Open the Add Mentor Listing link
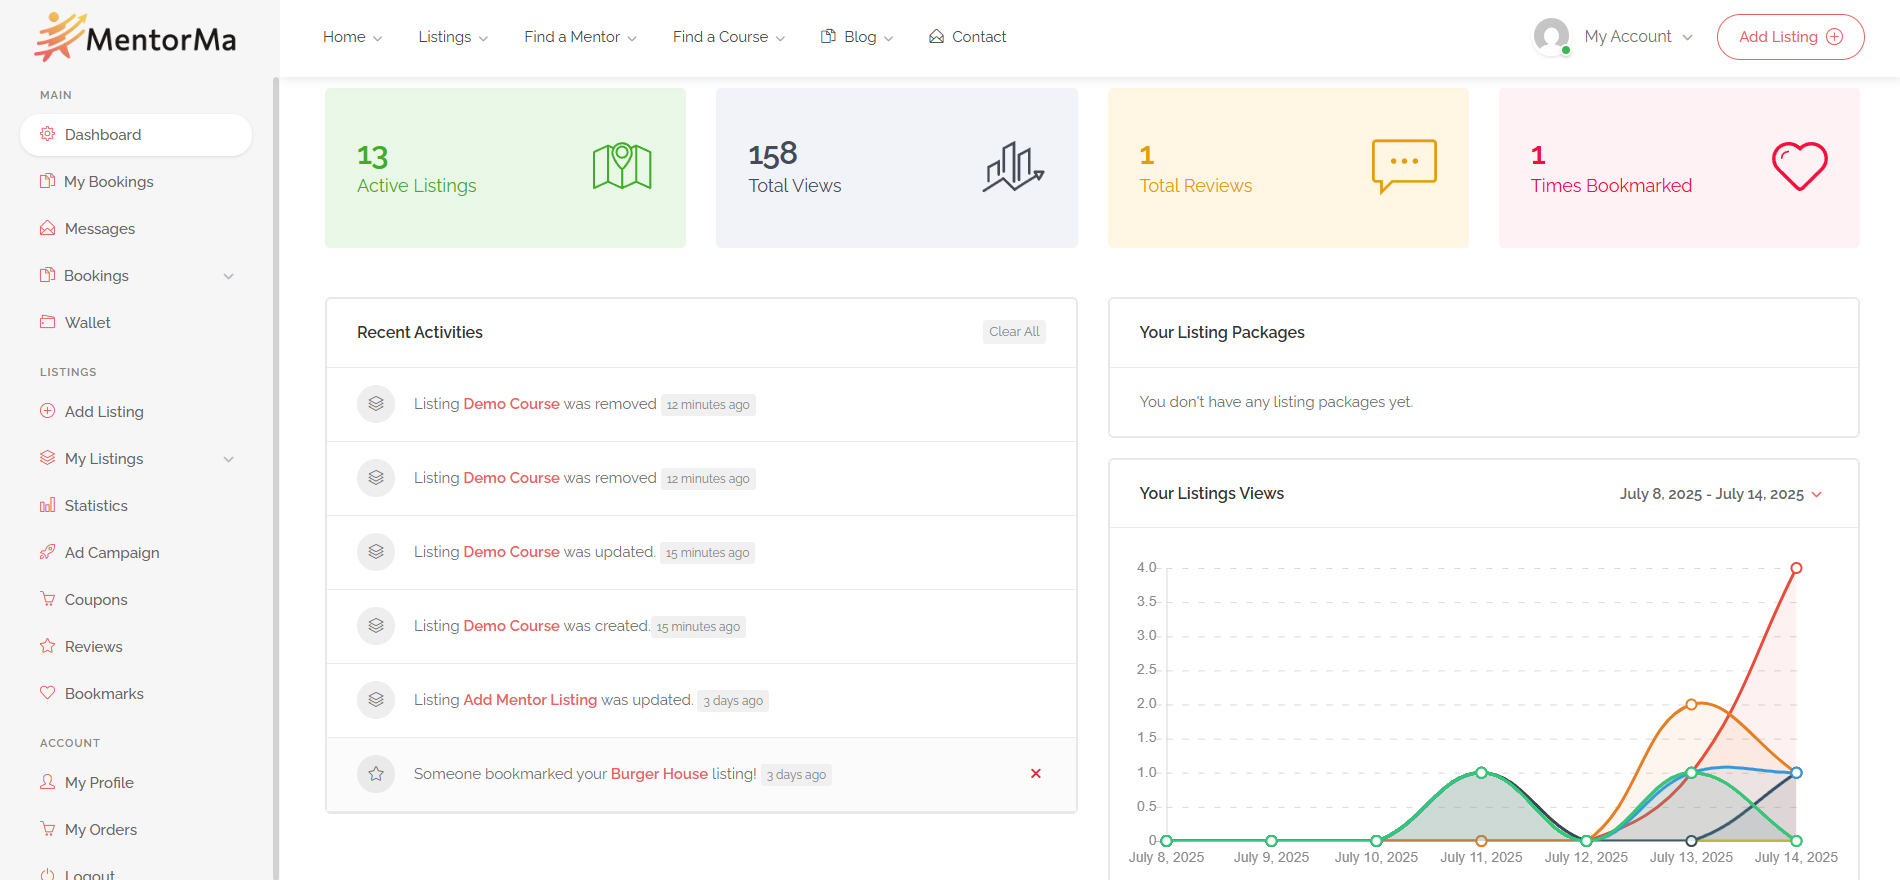The image size is (1900, 880). 530,700
